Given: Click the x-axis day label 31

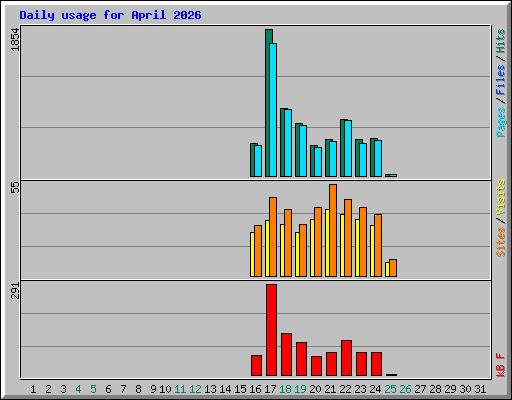Looking at the screenshot, I should click(480, 389).
